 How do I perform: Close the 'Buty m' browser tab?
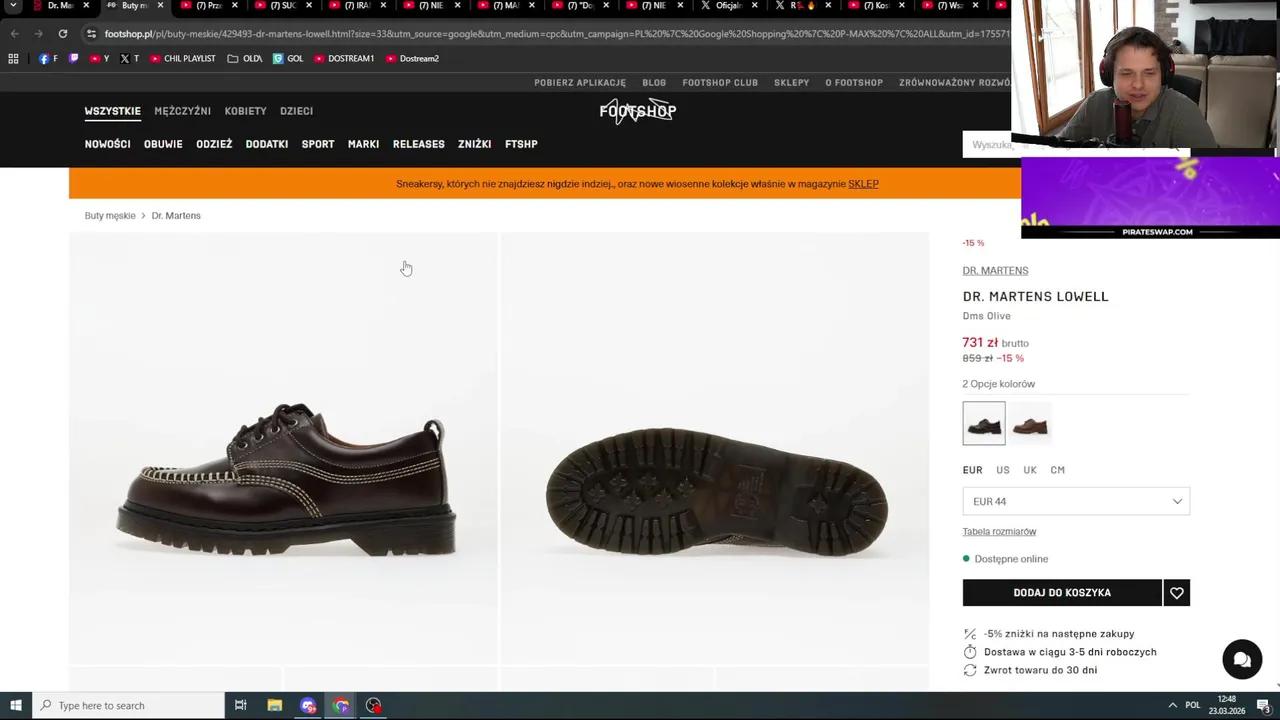[160, 6]
